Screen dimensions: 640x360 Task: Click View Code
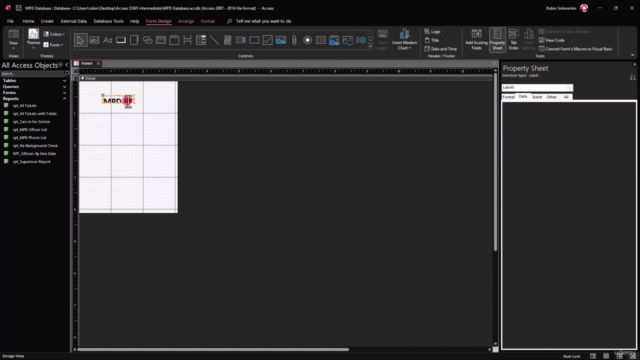551,40
